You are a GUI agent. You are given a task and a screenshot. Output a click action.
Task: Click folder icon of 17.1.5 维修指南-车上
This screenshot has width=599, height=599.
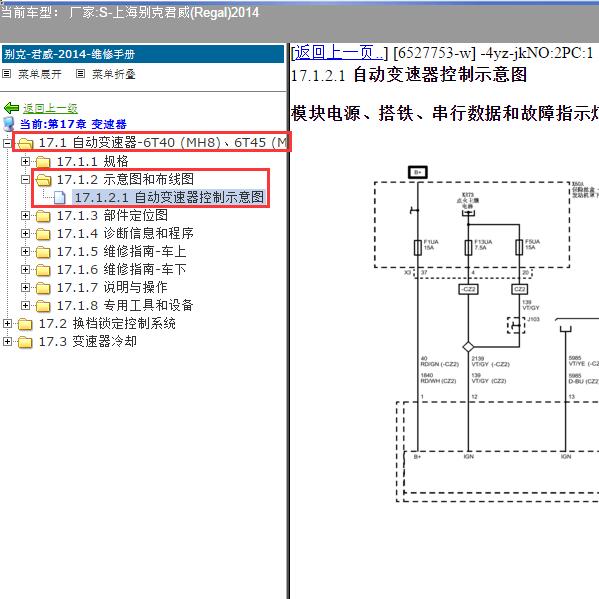tap(43, 252)
